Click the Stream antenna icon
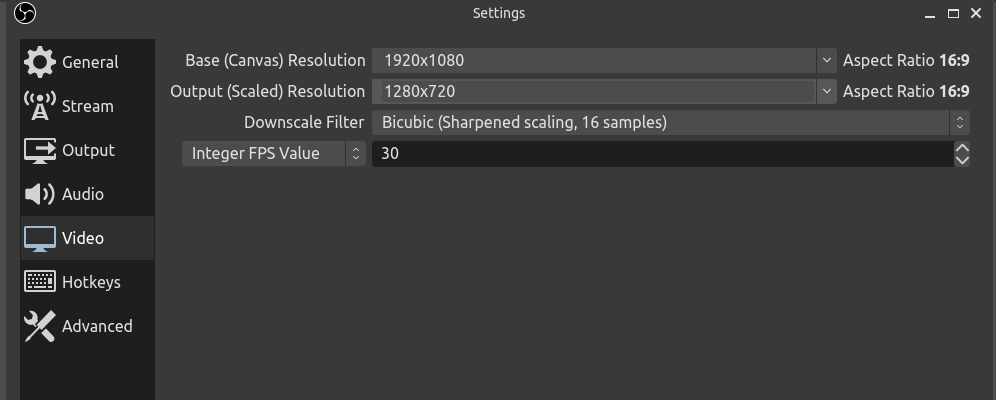 pyautogui.click(x=40, y=106)
